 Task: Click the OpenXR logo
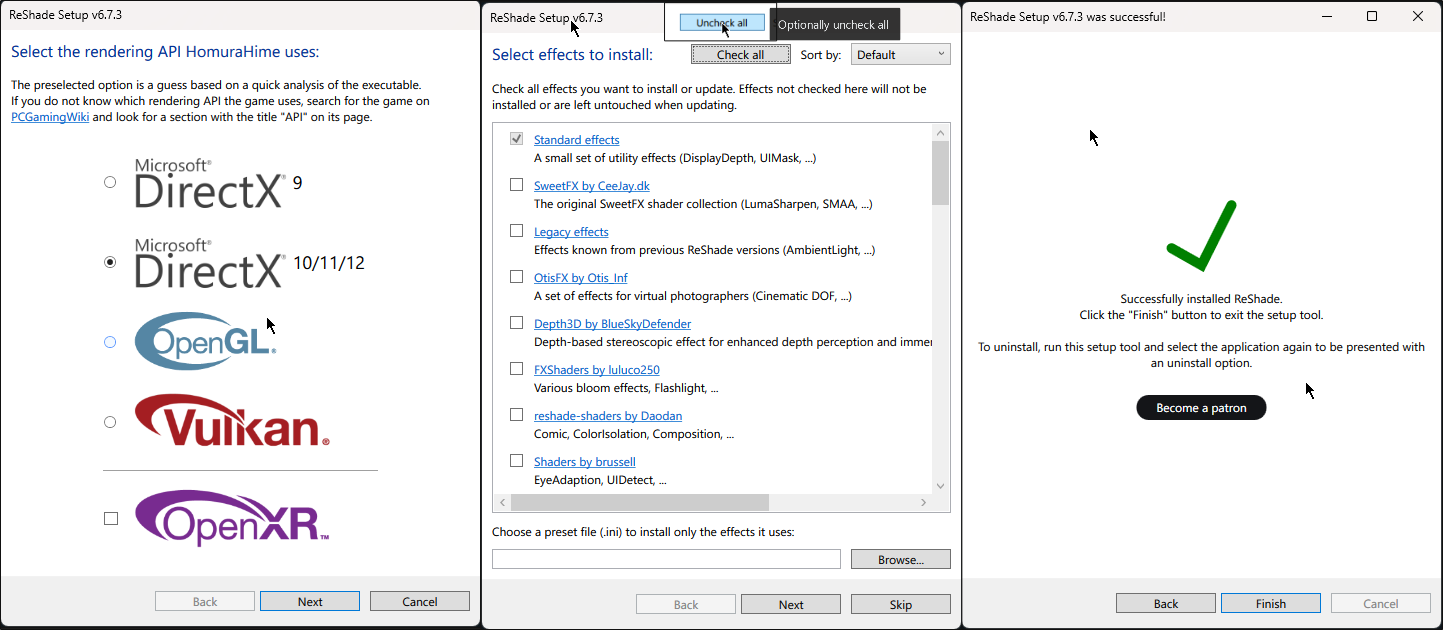coord(232,518)
